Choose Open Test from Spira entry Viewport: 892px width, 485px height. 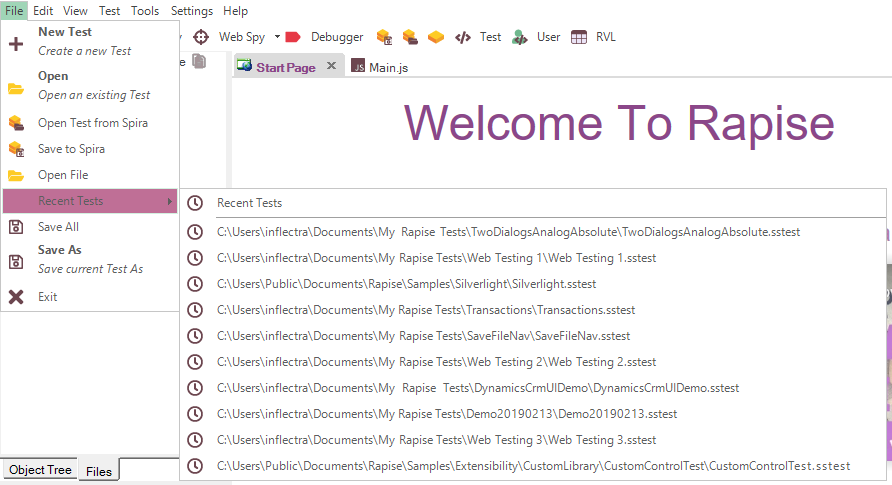click(x=90, y=123)
